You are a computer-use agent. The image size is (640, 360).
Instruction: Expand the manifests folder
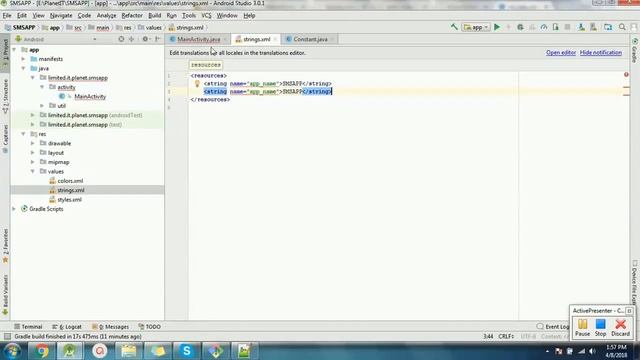click(x=23, y=59)
